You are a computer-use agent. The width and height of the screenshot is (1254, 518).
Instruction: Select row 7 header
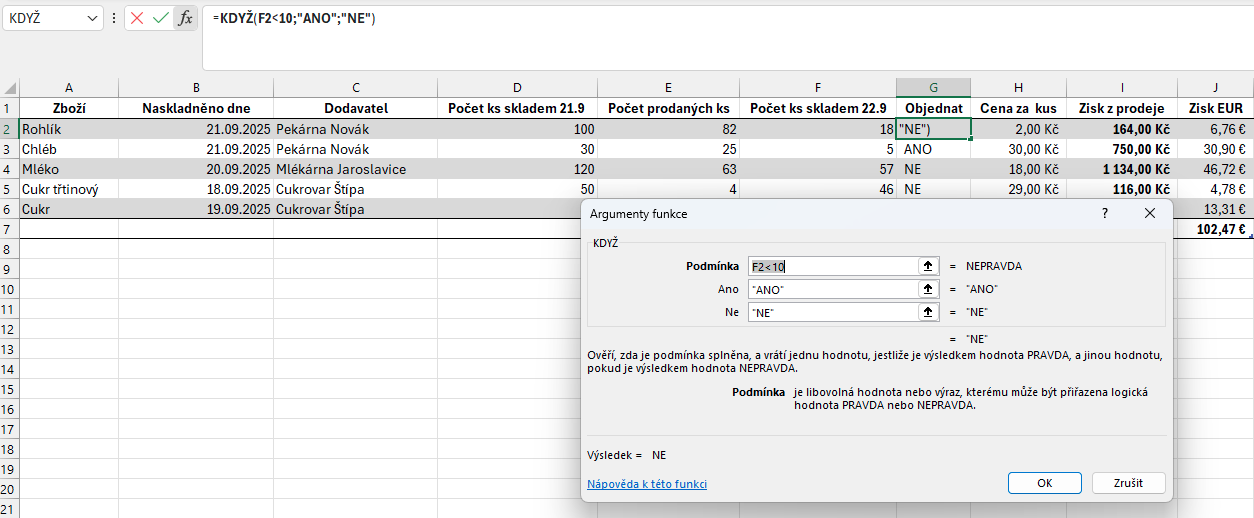point(9,229)
